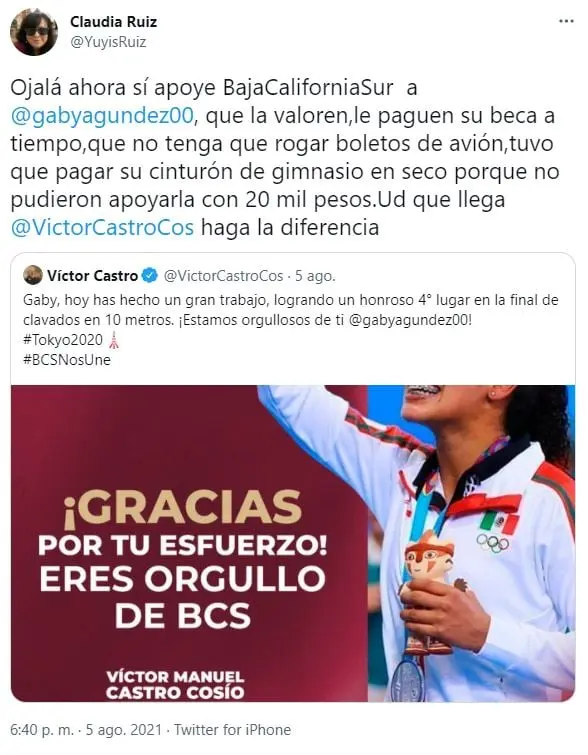Click the blue verified badge next to Víctor Castro
This screenshot has height=755, width=588.
point(150,276)
